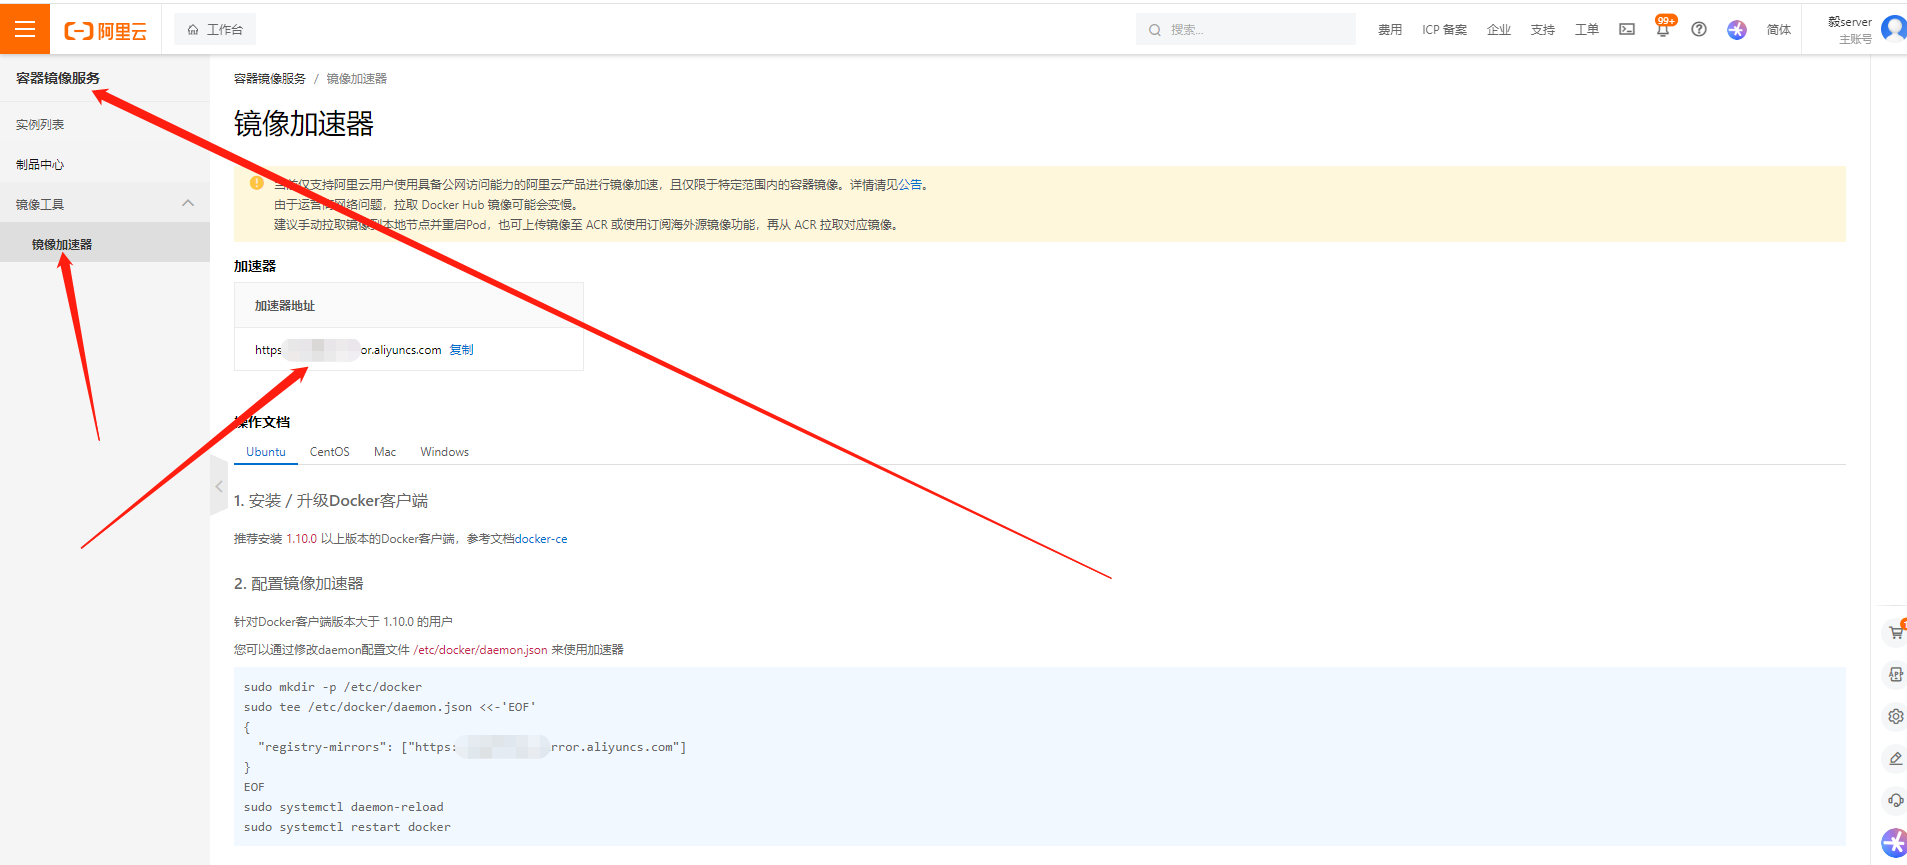Click the 毅server 主账号 account name

click(1850, 30)
